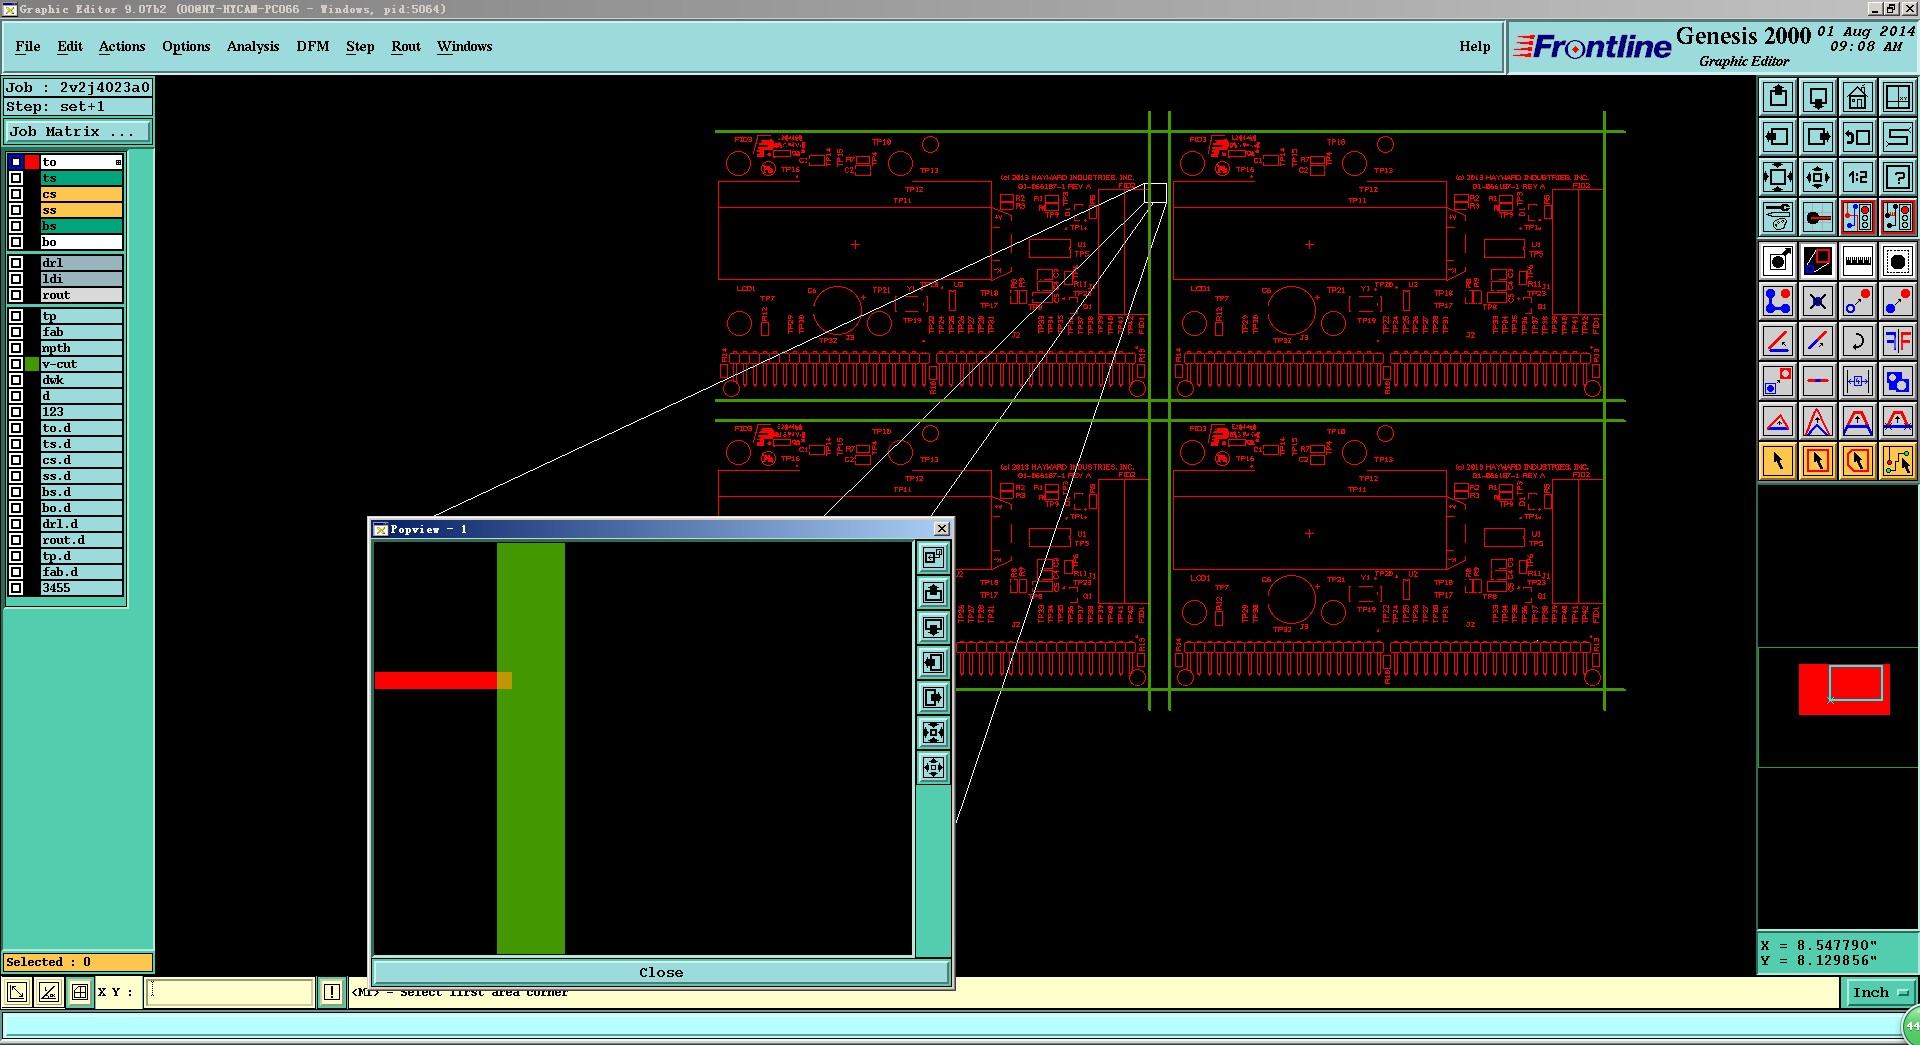This screenshot has height=1045, width=1920.
Task: Click the snap grid icon left of XY
Action: coord(80,992)
